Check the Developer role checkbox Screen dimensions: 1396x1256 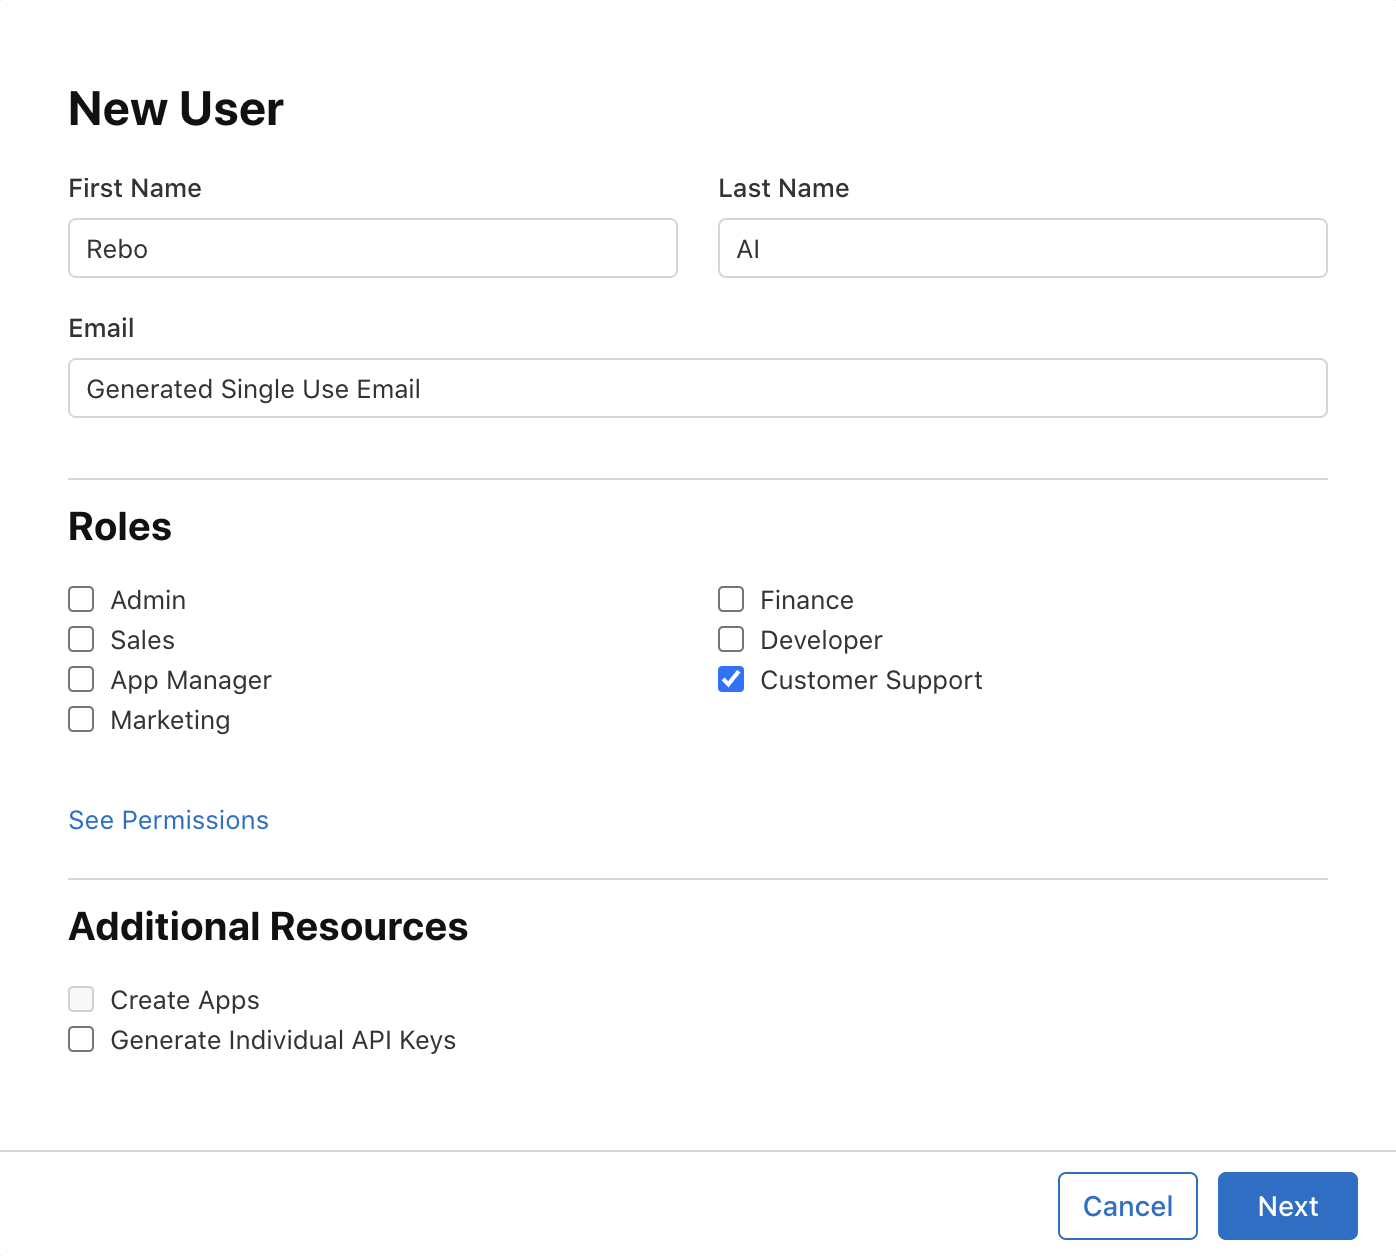(x=731, y=639)
